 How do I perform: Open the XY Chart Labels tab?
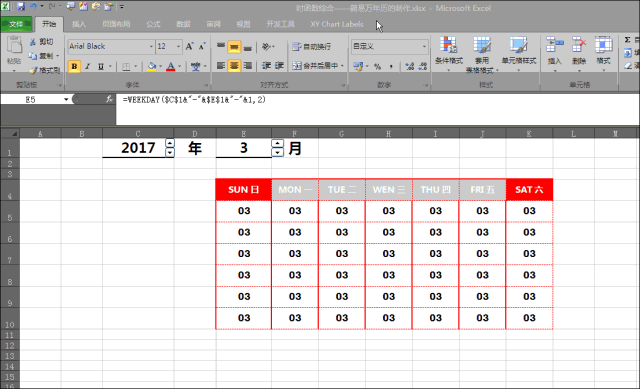point(337,24)
